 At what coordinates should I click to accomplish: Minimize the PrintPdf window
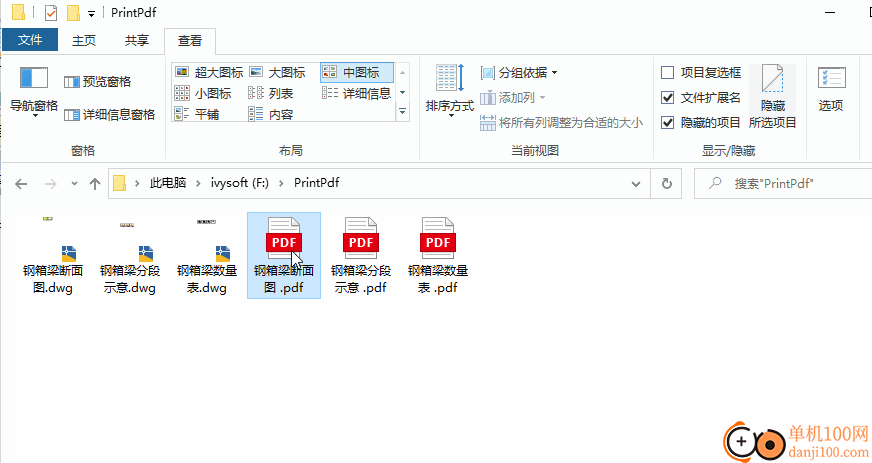coord(830,12)
